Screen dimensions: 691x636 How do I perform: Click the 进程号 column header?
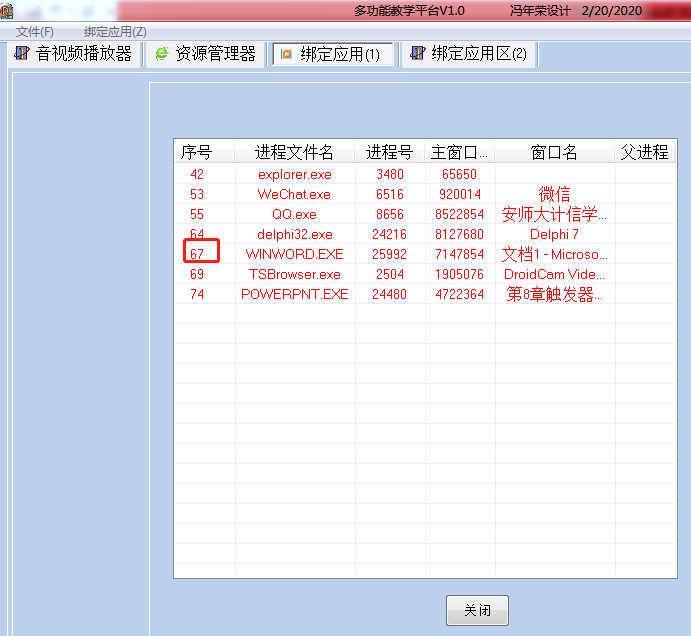[x=390, y=152]
